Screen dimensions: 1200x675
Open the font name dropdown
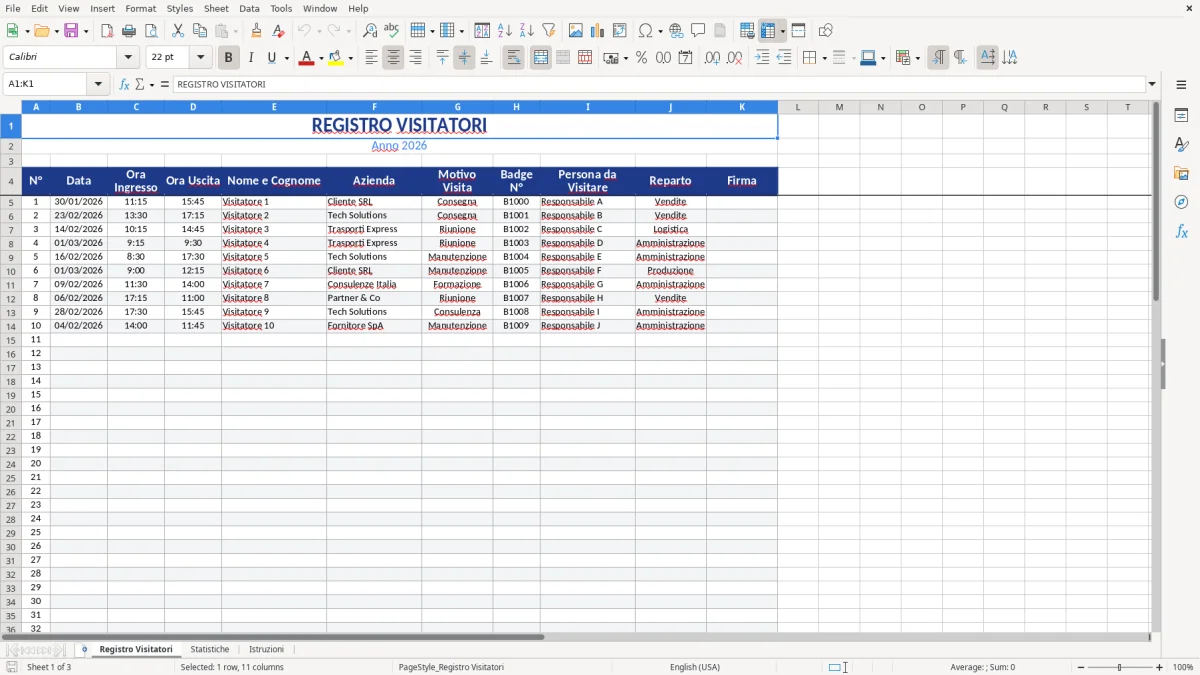pyautogui.click(x=127, y=57)
